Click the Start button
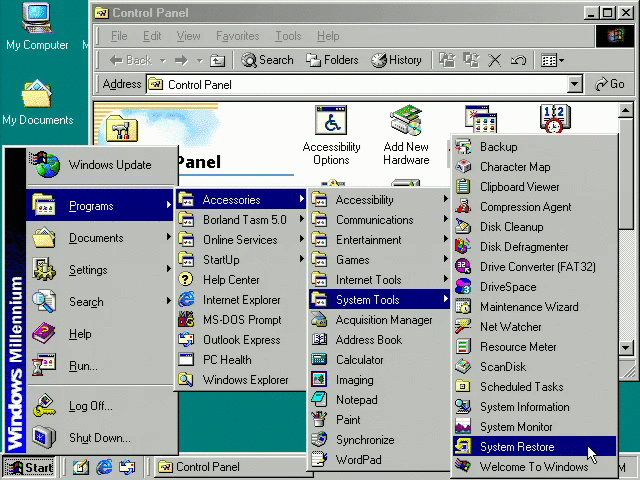The width and height of the screenshot is (640, 480). 29,467
